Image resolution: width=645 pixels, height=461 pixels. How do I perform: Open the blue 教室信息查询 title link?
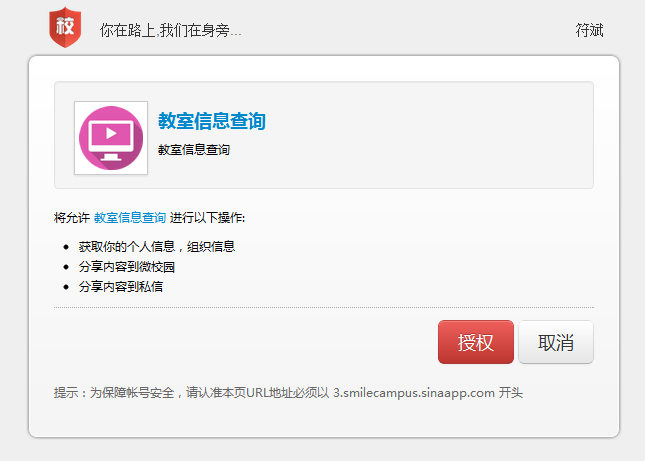tap(212, 121)
